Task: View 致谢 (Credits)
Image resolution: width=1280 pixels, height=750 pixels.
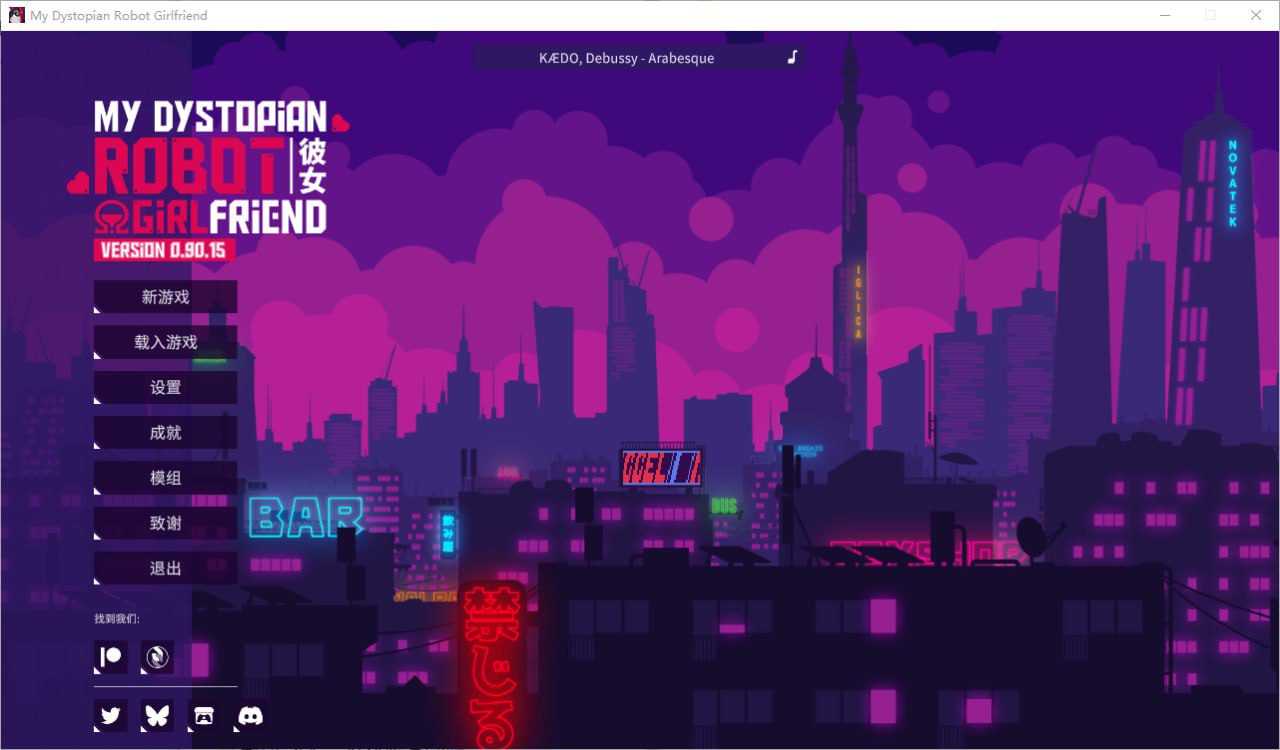Action: click(x=164, y=522)
